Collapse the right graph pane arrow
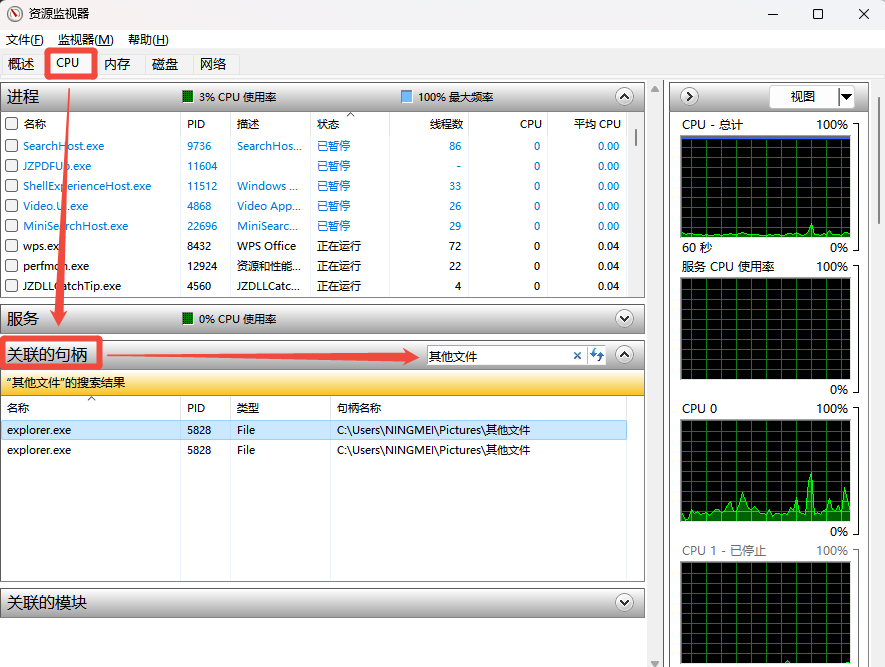Screen dimensions: 885x667 [689, 97]
